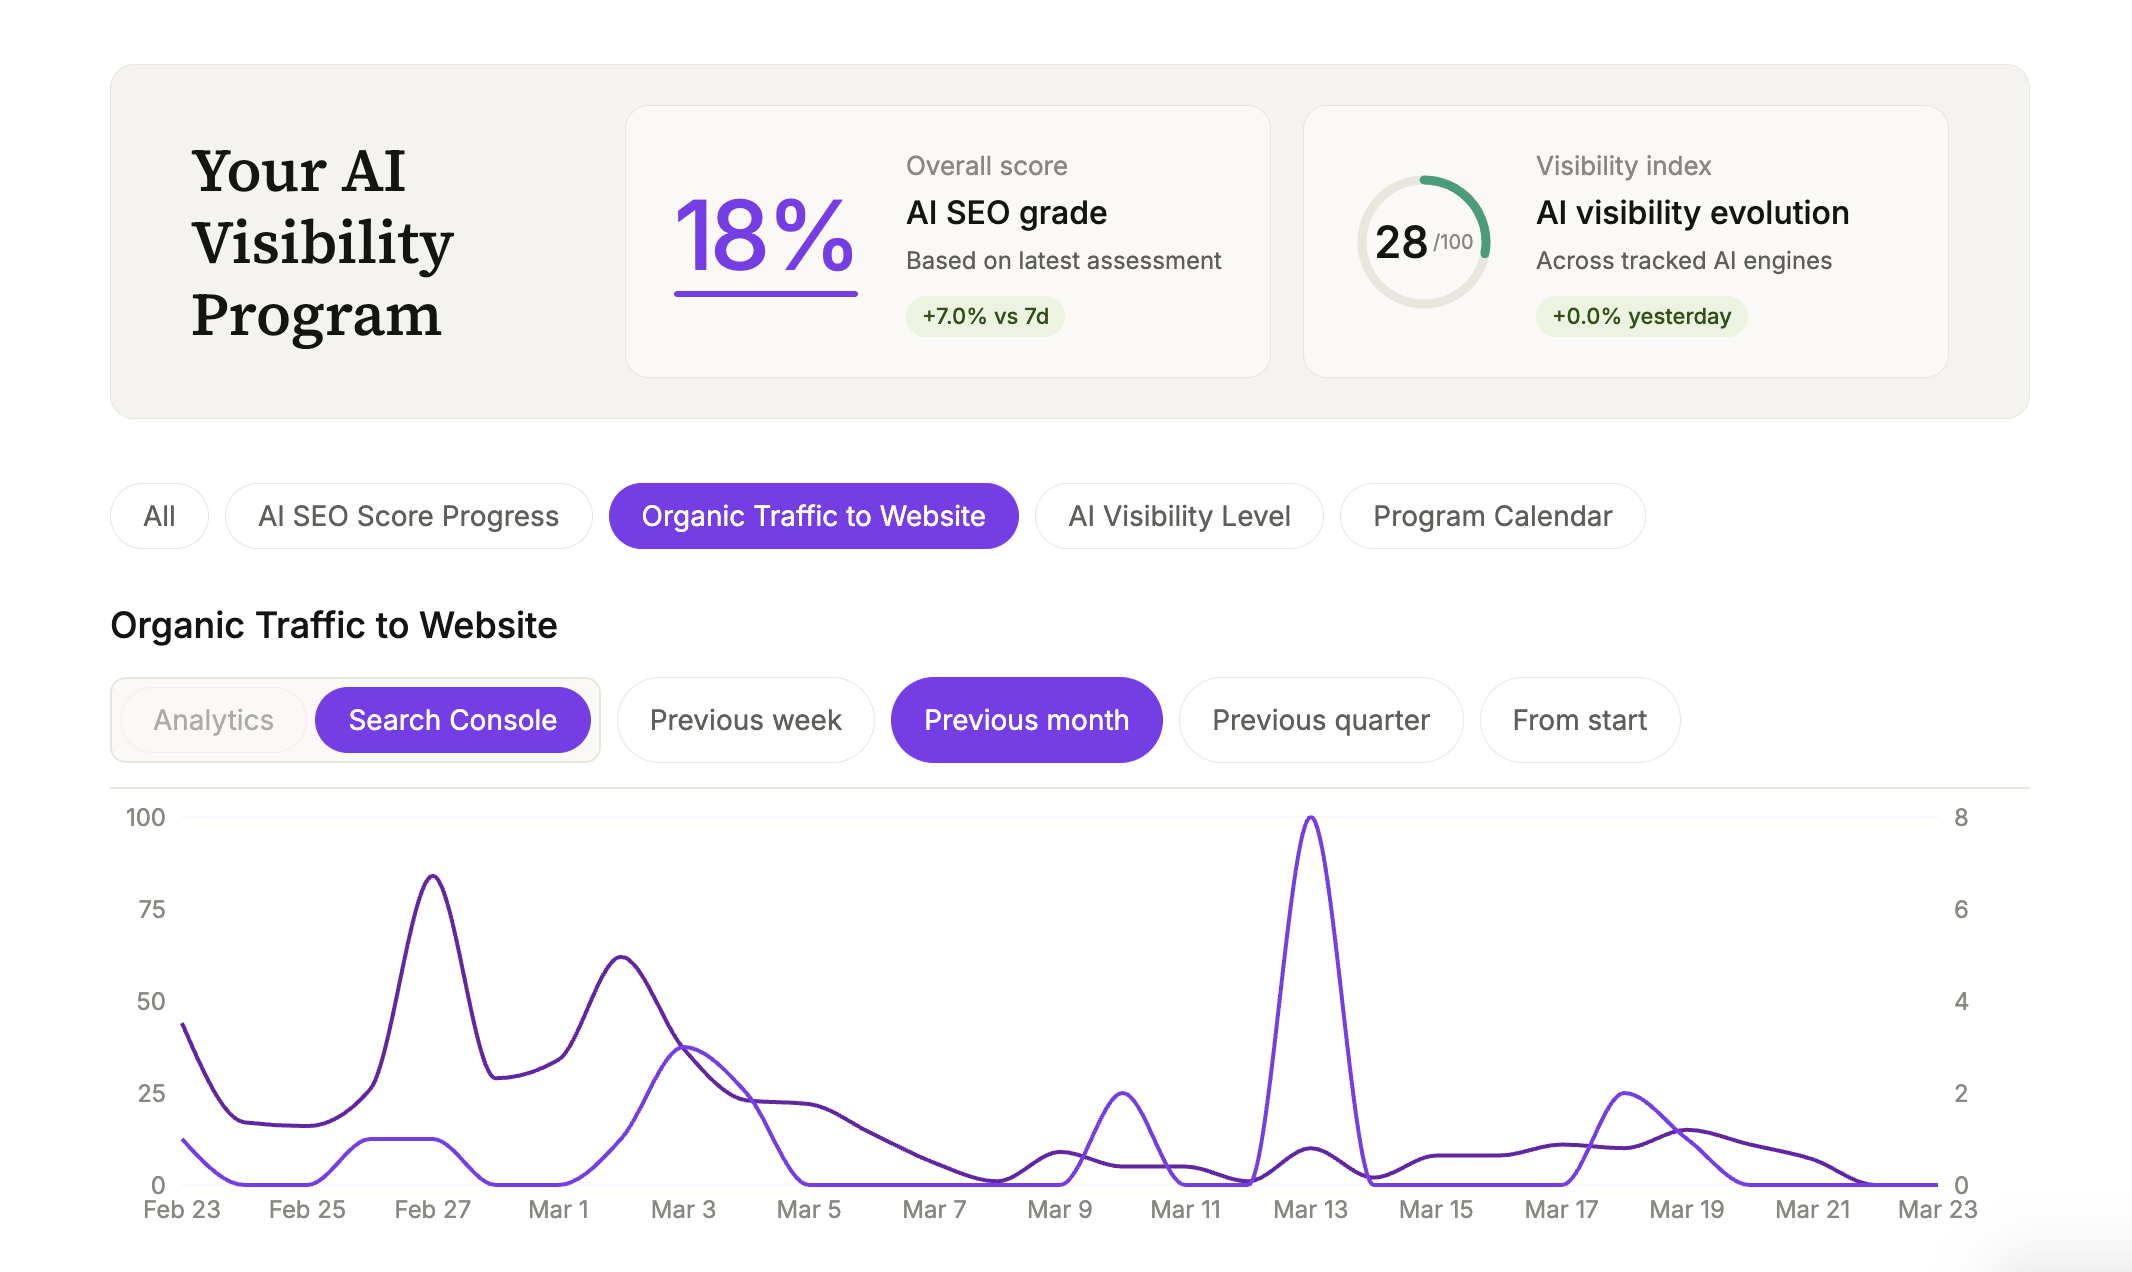This screenshot has width=2132, height=1272.
Task: Select the Search Console data source
Action: (x=452, y=719)
